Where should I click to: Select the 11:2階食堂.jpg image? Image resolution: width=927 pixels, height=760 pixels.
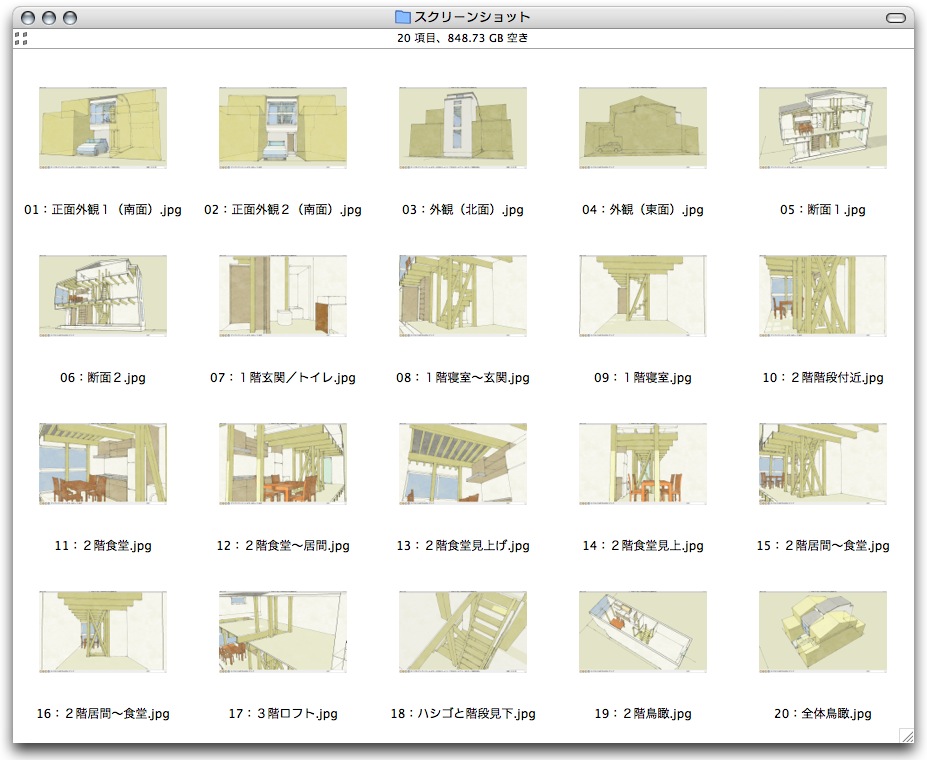click(x=103, y=463)
